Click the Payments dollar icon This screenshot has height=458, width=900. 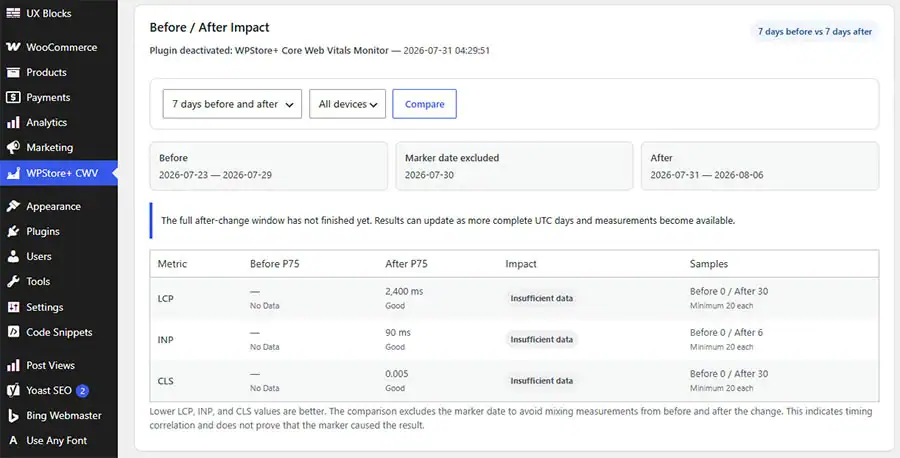tap(13, 98)
